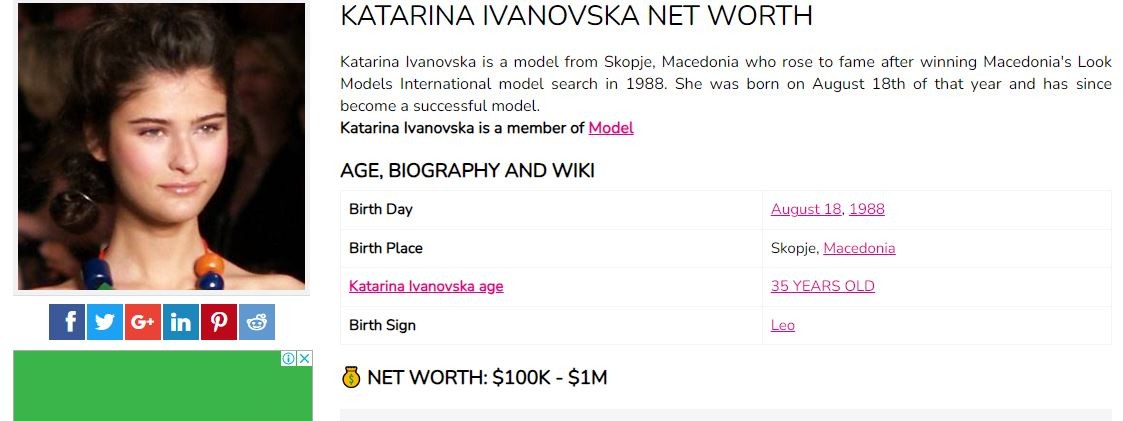Open the 1988 birth year link
Image resolution: width=1123 pixels, height=421 pixels.
(867, 209)
